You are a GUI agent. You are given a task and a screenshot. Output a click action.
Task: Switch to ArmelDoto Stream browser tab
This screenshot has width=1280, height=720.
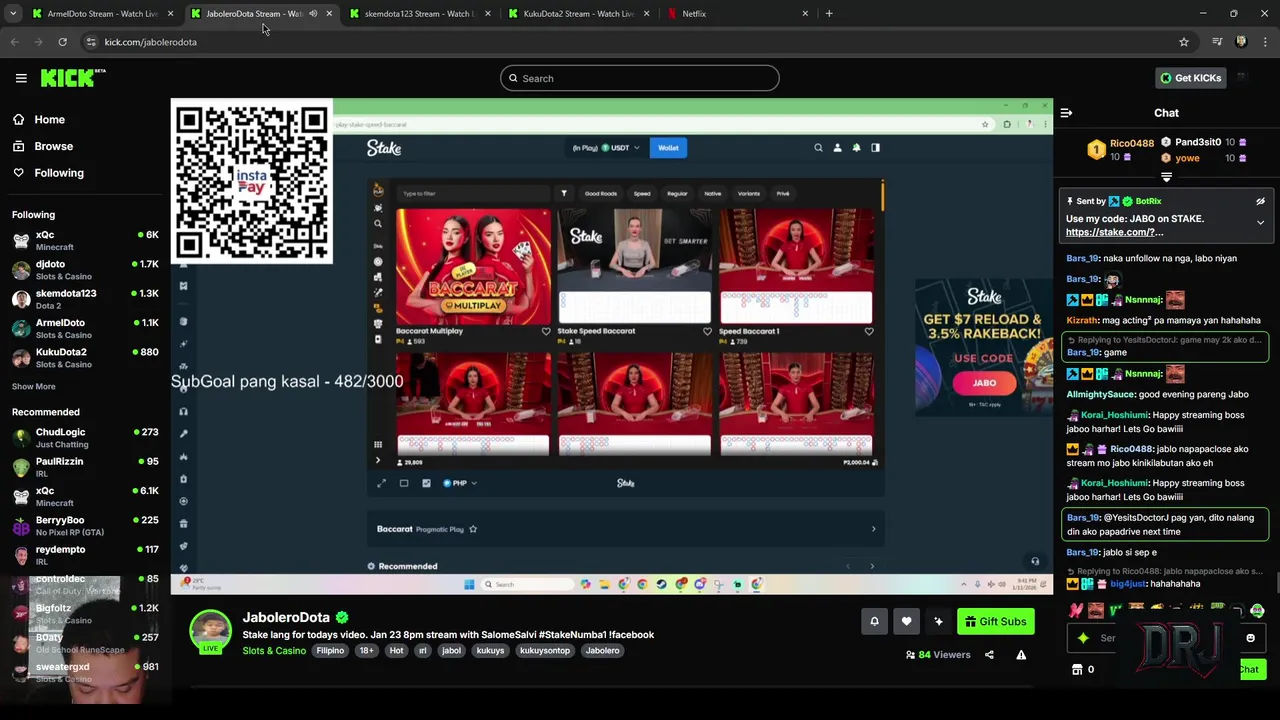tap(102, 14)
